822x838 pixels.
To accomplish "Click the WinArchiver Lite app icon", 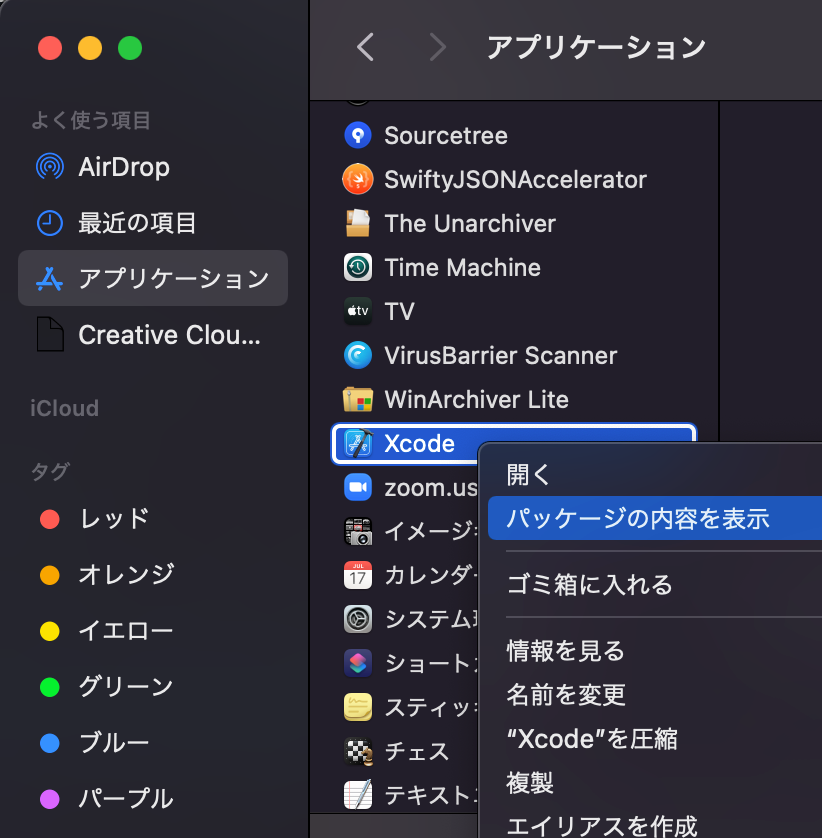I will click(x=358, y=399).
